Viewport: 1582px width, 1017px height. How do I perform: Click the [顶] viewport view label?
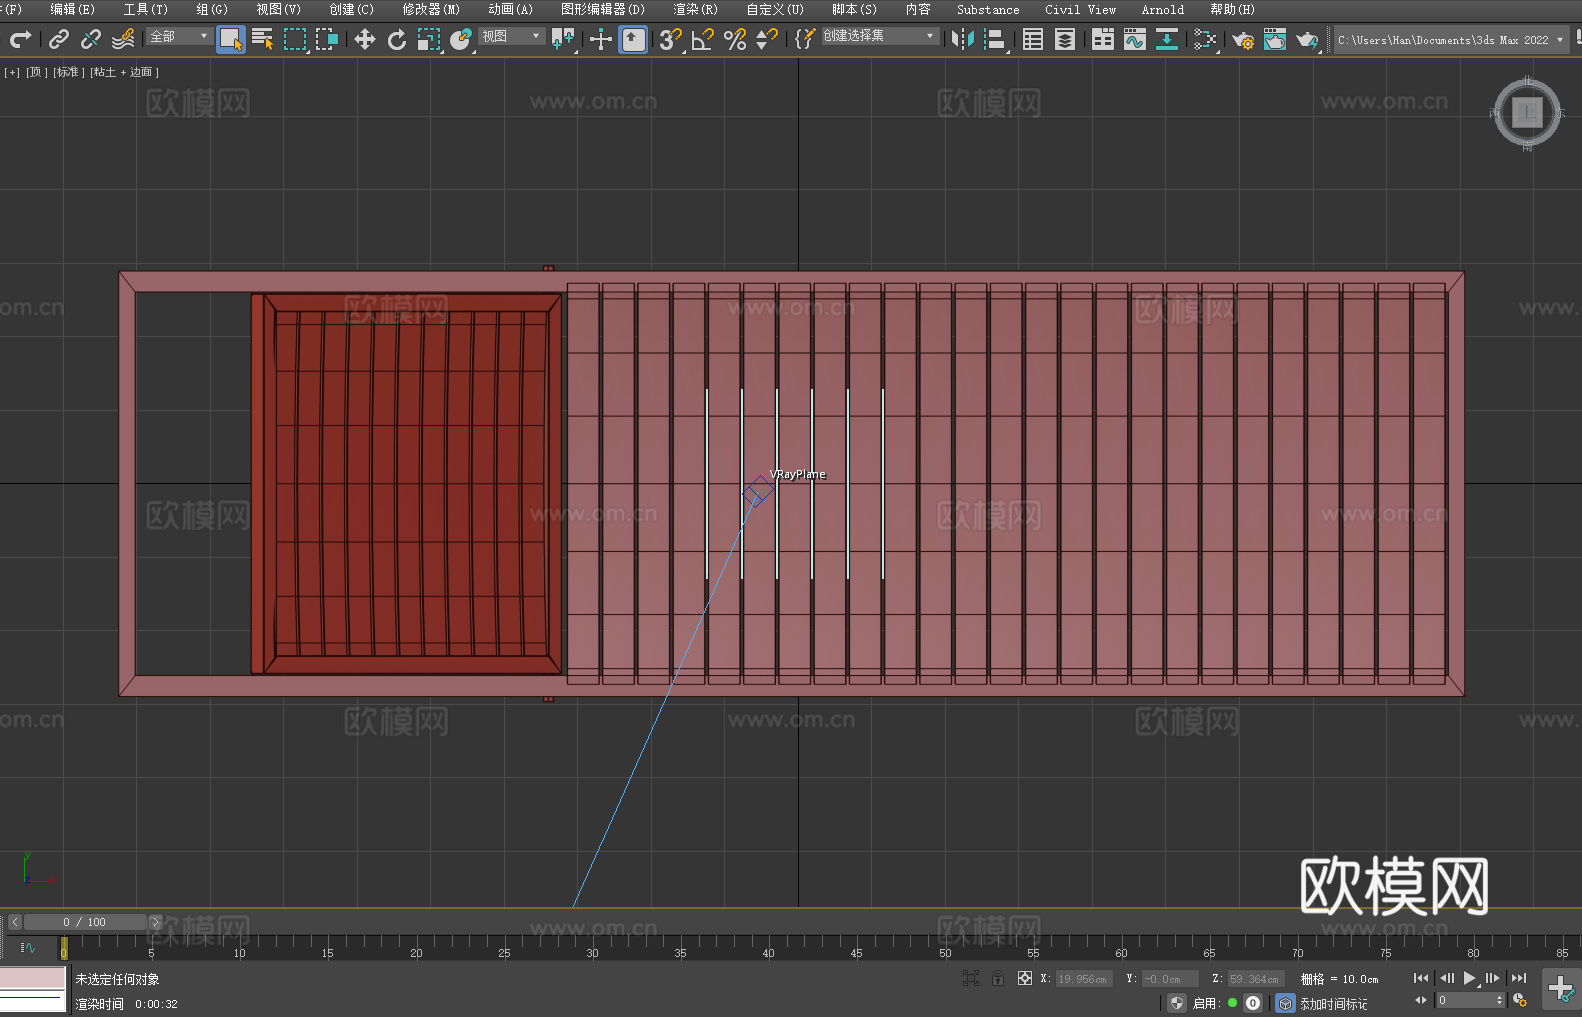[36, 72]
